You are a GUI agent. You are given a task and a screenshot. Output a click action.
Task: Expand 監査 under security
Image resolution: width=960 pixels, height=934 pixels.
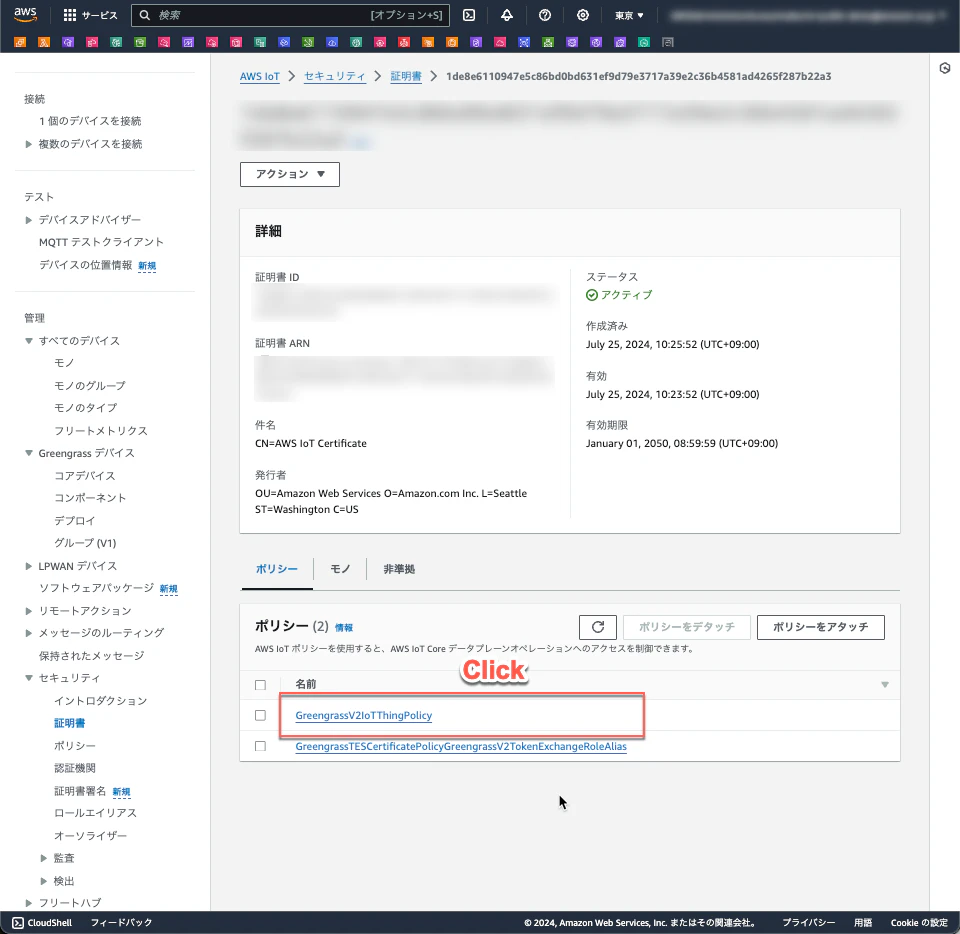pos(43,858)
